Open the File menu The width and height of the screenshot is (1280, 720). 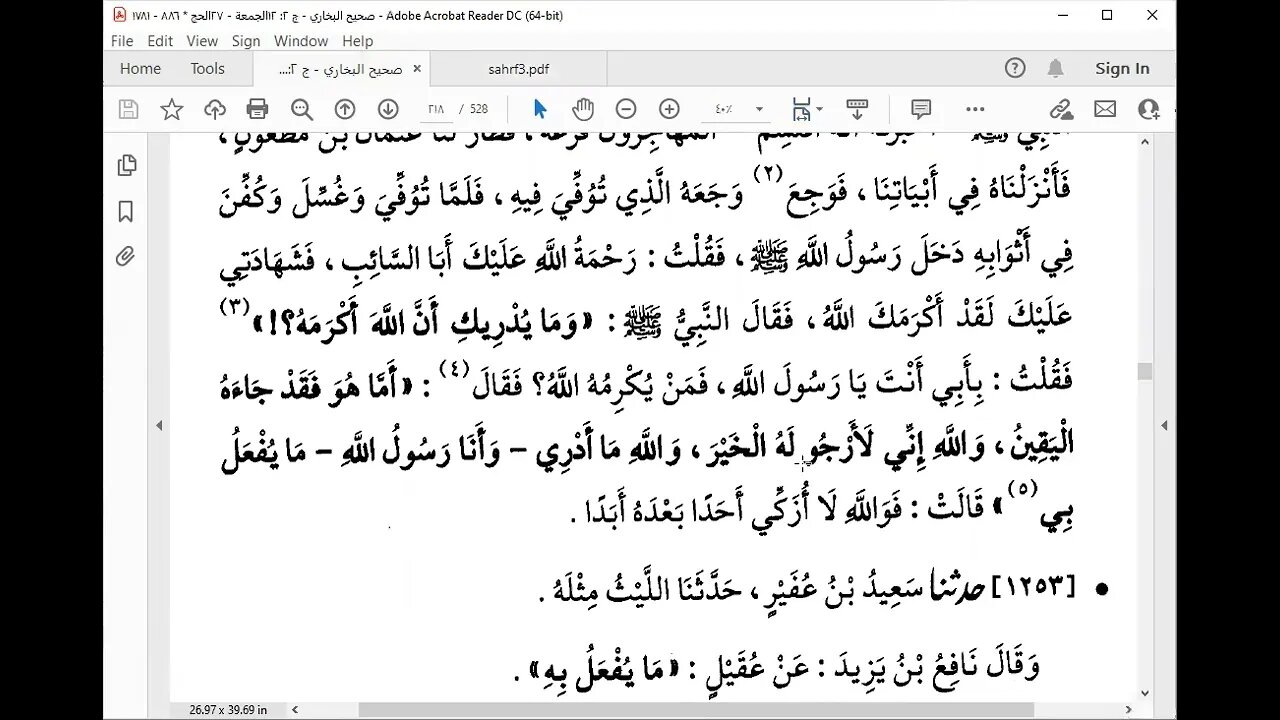coord(122,41)
